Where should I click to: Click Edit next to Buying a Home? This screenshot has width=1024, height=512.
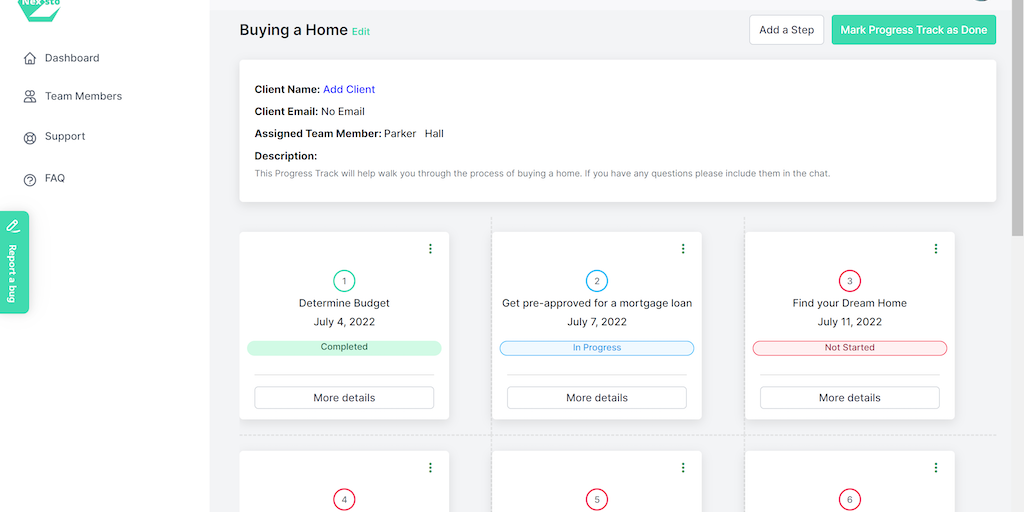click(x=361, y=32)
